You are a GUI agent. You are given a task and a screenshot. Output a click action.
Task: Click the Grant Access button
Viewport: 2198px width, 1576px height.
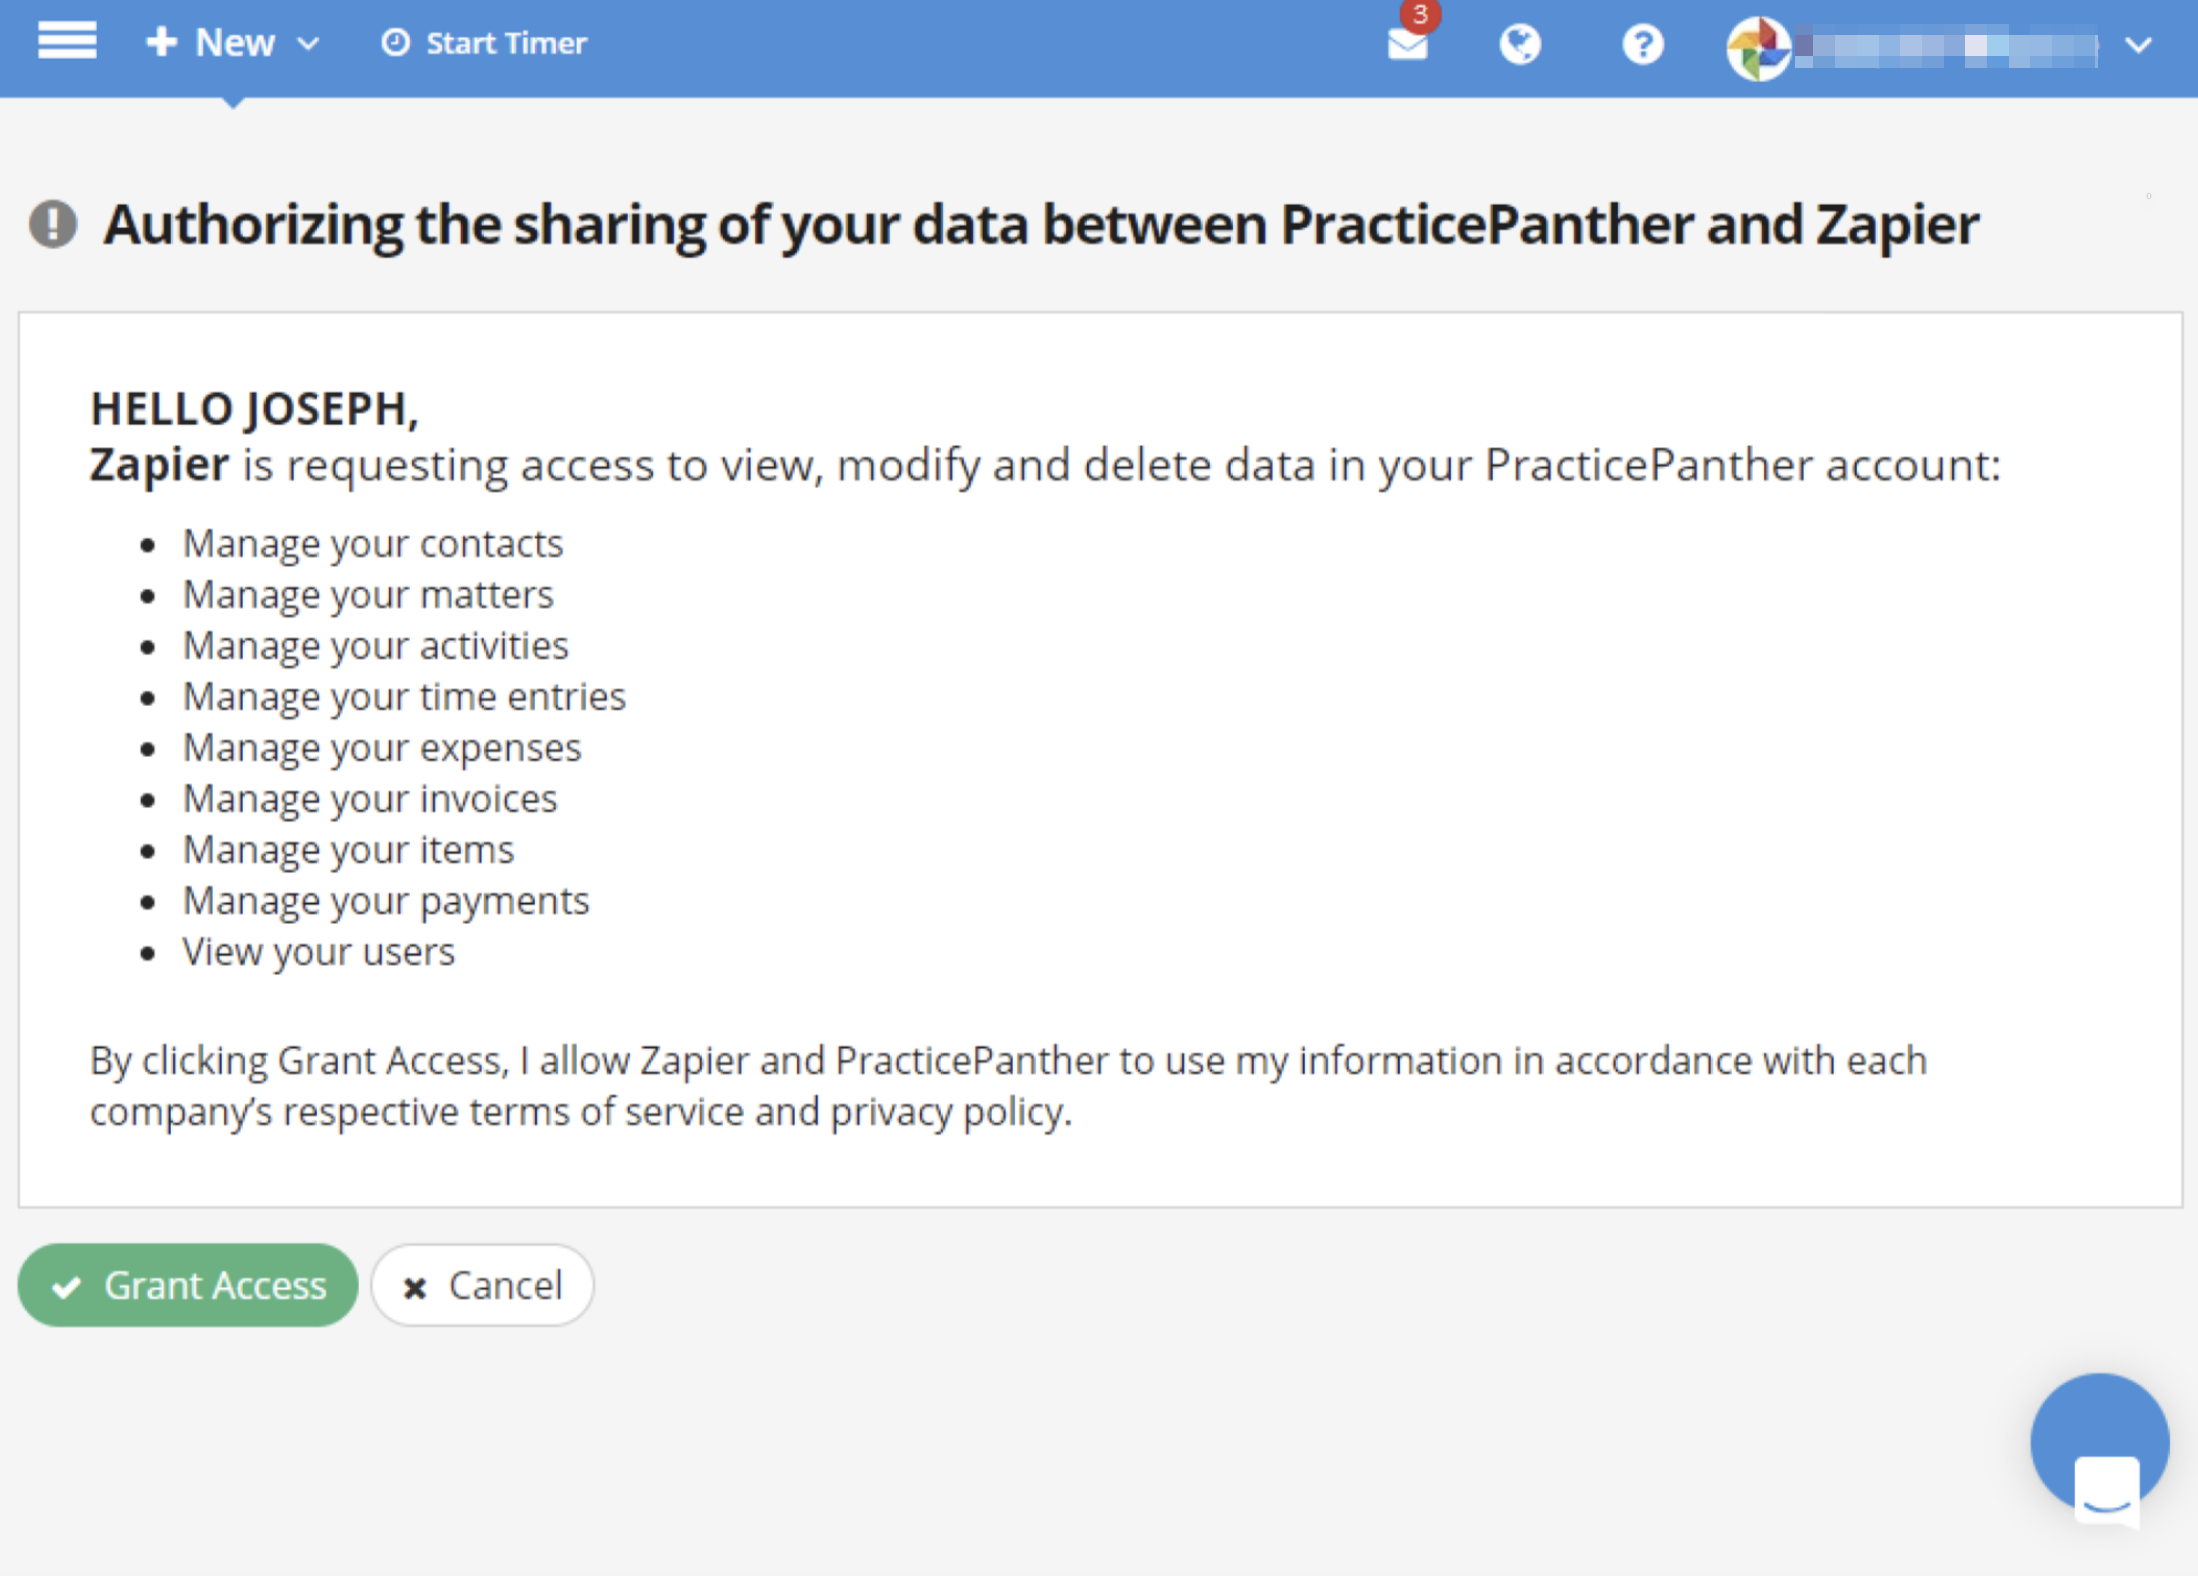click(x=188, y=1285)
